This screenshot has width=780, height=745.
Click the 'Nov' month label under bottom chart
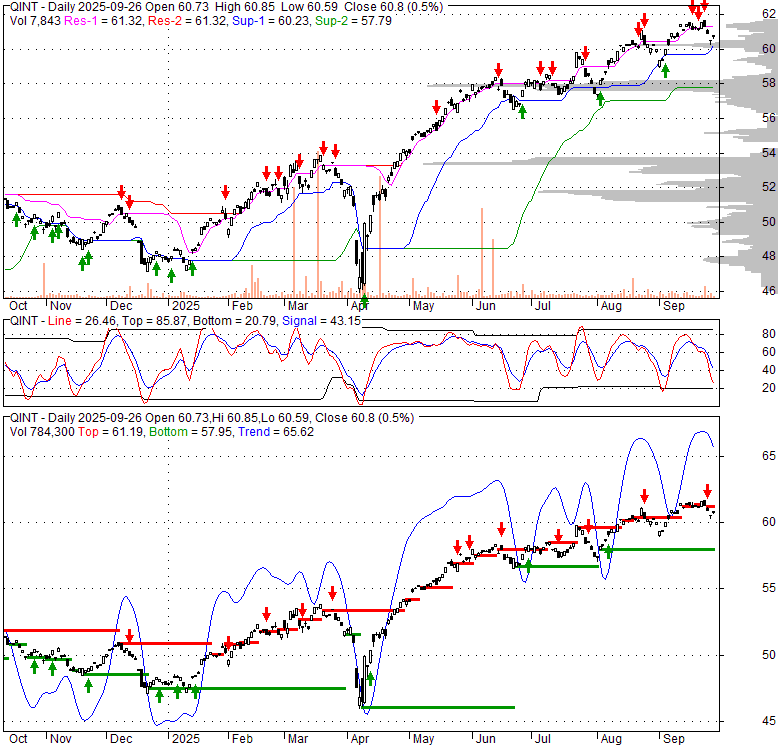click(61, 739)
